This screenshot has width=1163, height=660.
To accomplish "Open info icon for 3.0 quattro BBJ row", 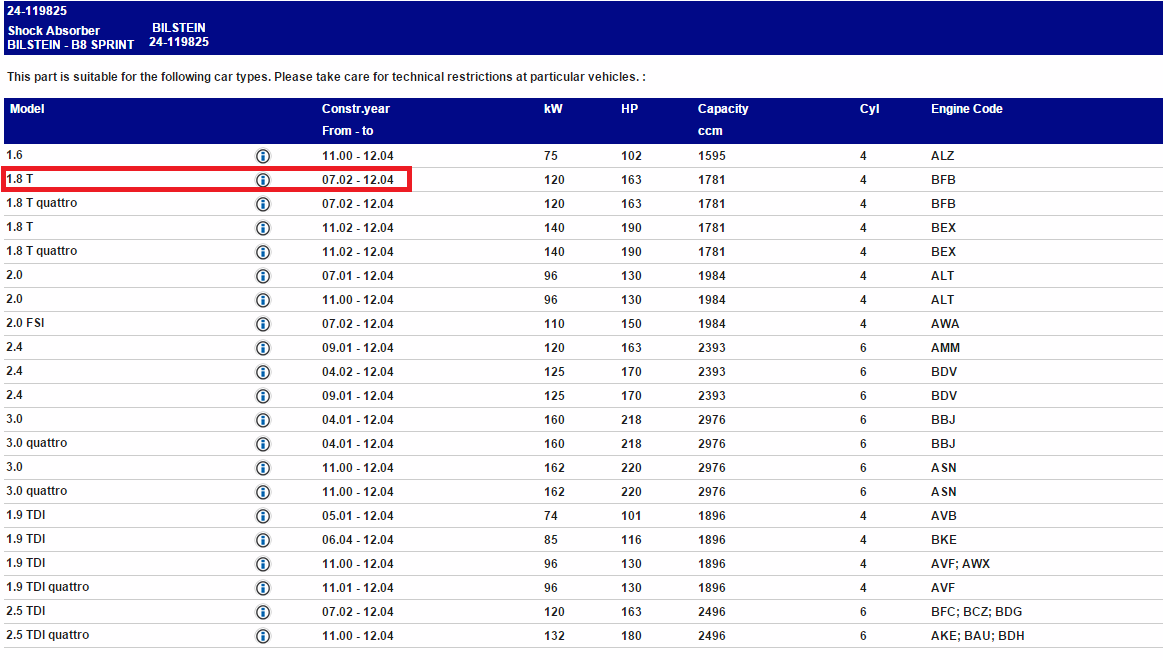I will coord(263,444).
